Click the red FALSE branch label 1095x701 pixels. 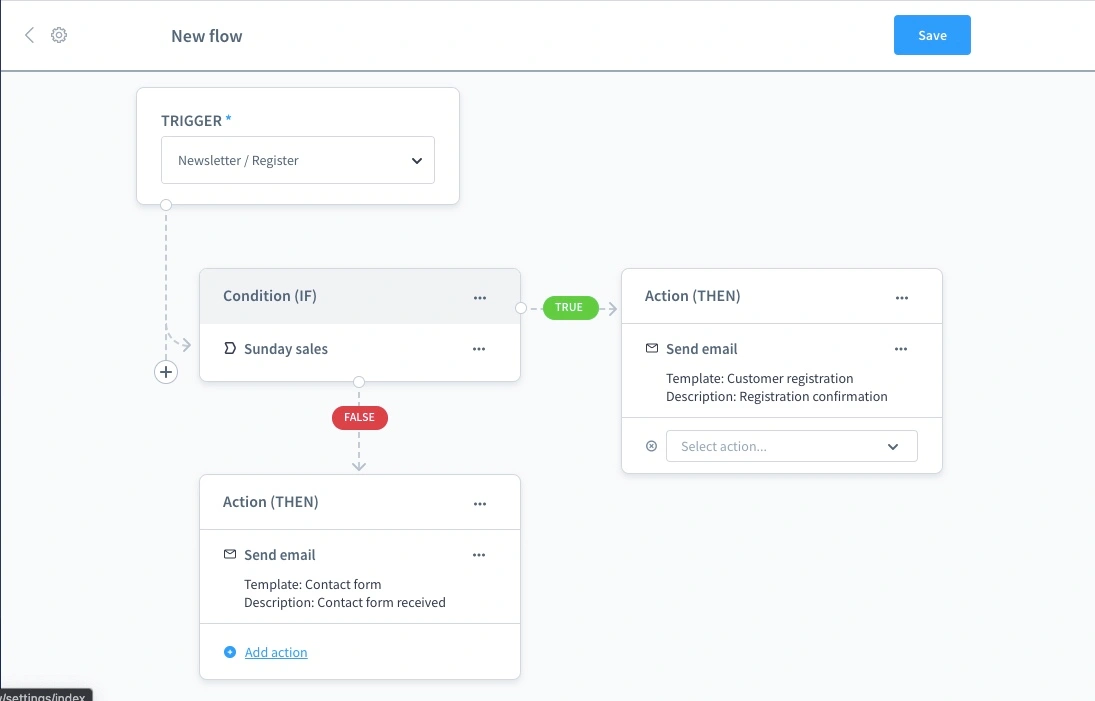tap(359, 418)
